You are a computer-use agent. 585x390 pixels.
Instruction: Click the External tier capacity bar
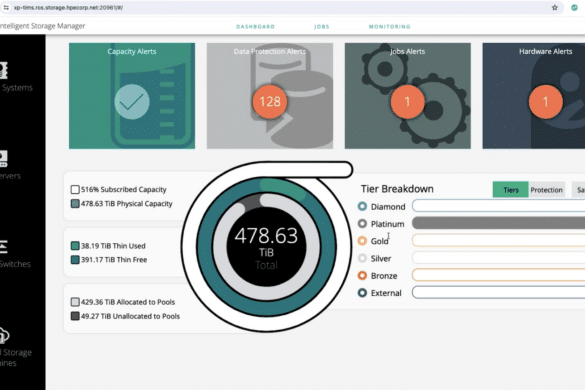click(498, 292)
